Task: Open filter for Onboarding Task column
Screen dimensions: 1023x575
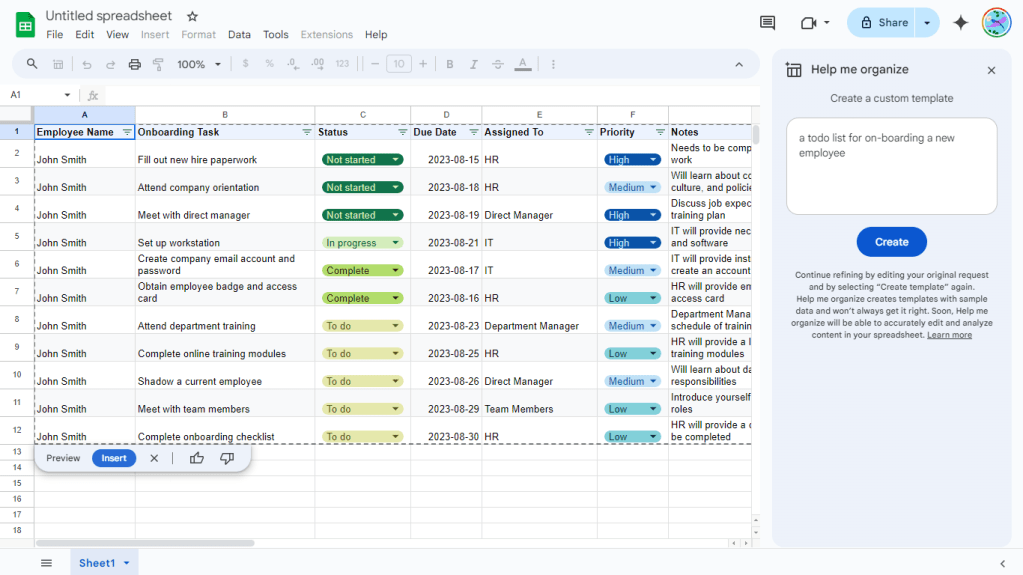Action: coord(307,132)
